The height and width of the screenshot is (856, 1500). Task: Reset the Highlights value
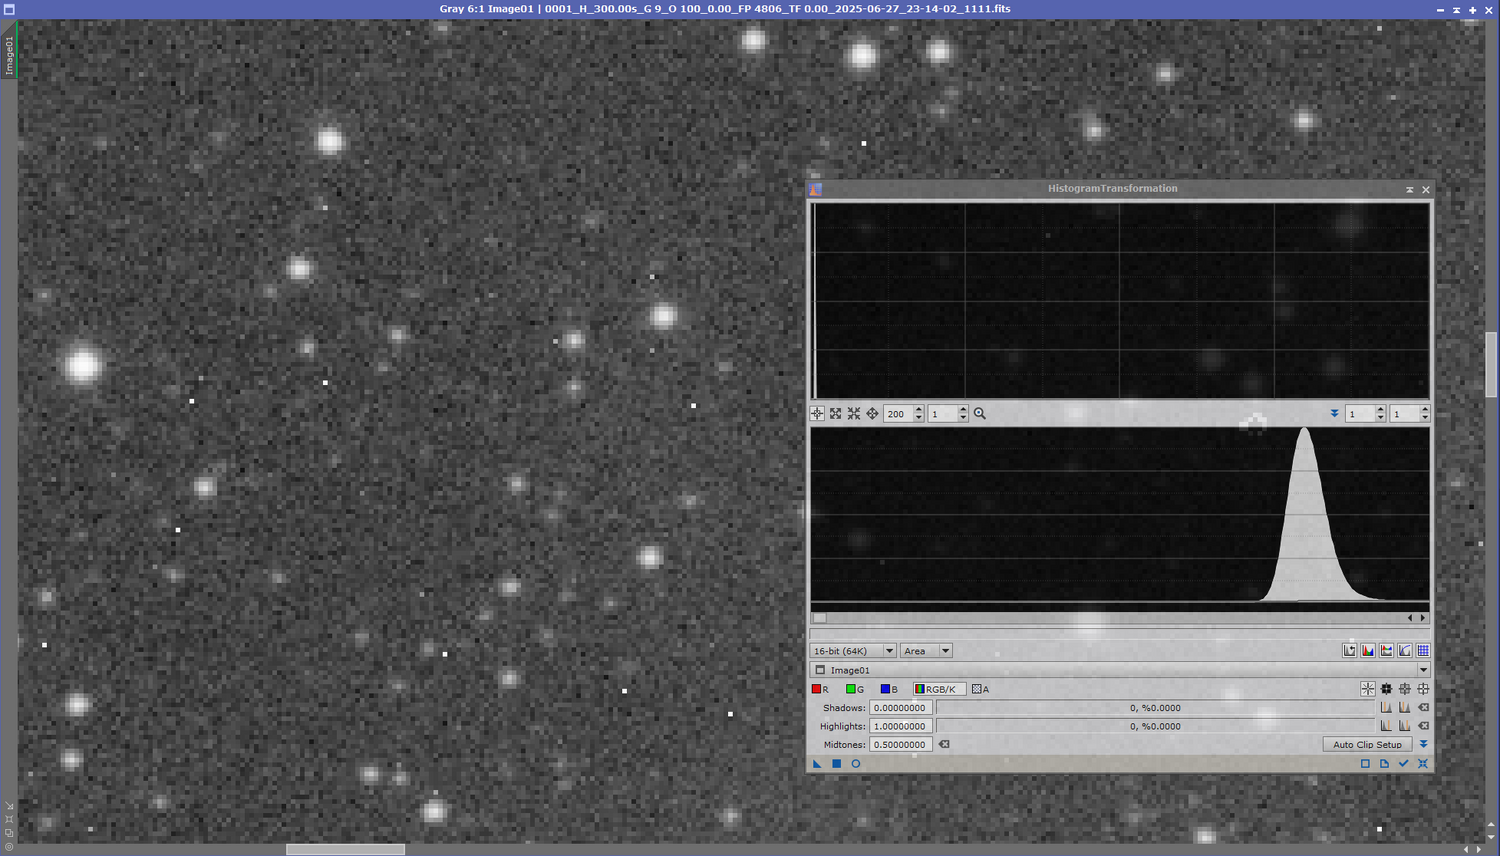pos(1423,726)
